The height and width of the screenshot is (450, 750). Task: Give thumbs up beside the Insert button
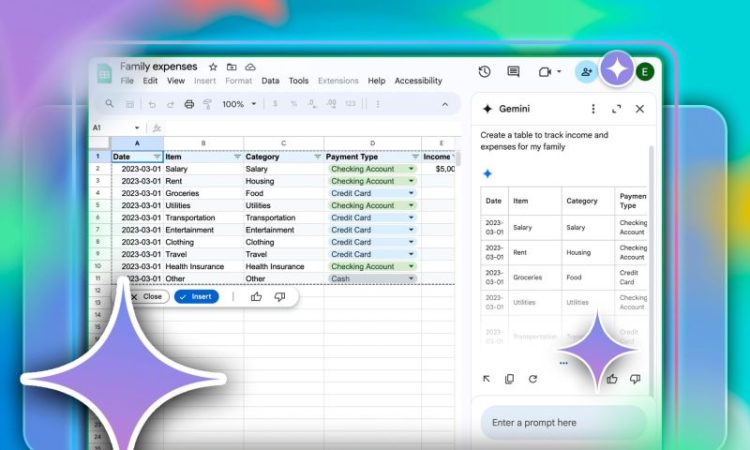click(x=256, y=297)
